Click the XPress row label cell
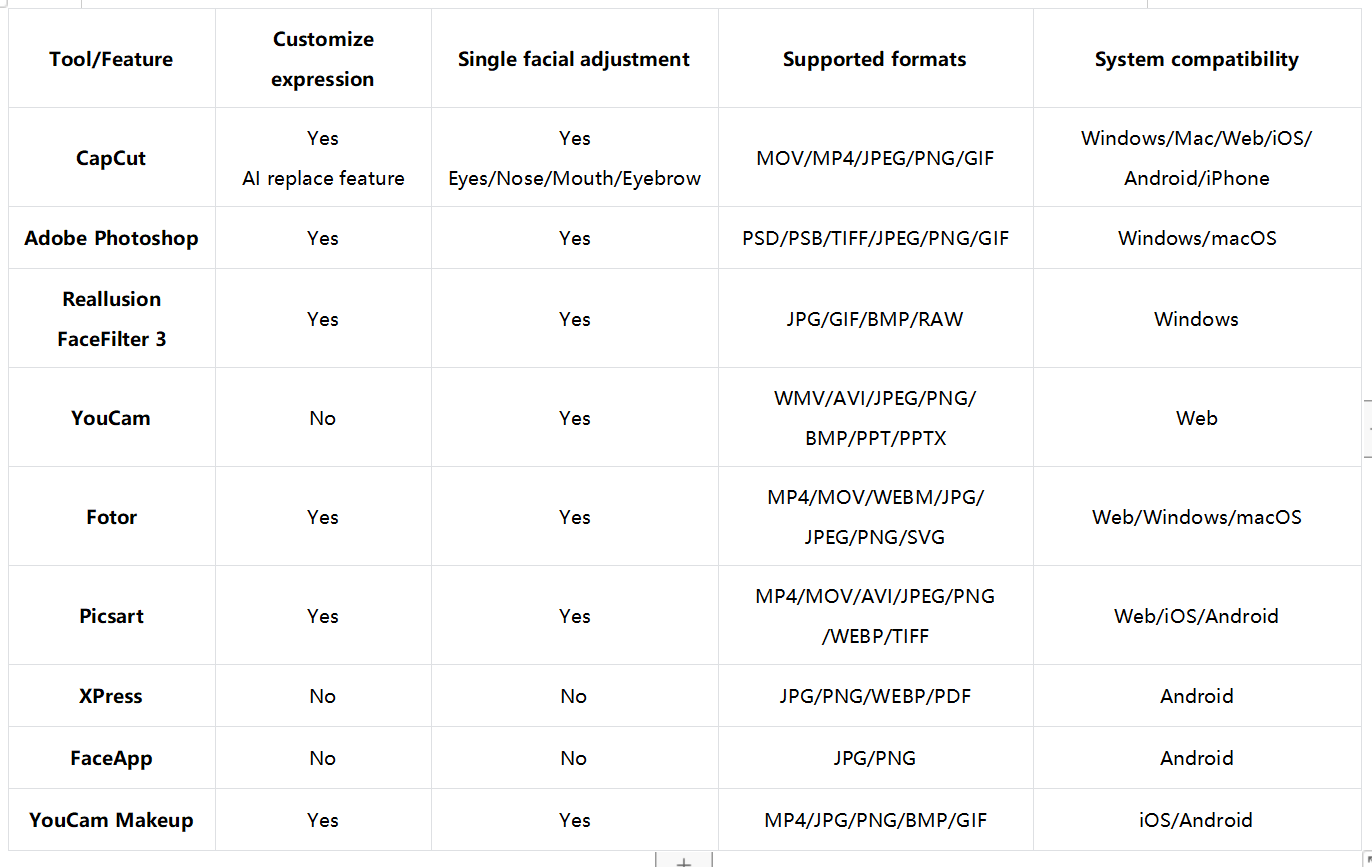Viewport: 1372px width, 867px height. 111,696
